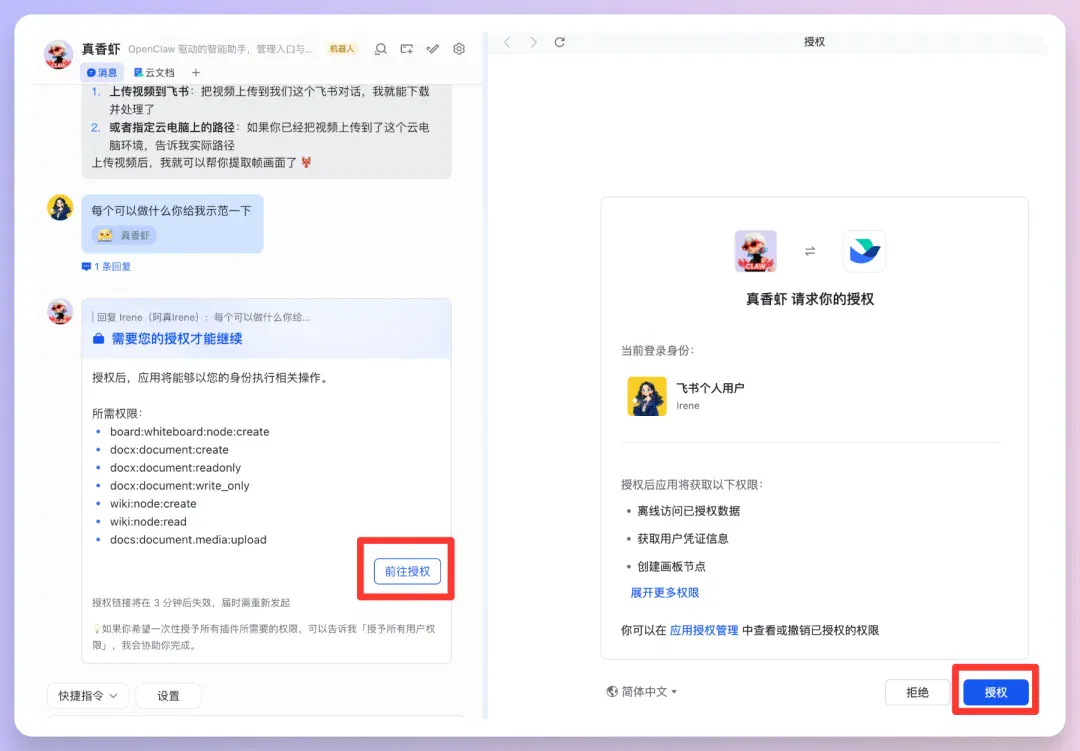Open the 快捷指令 dropdown
This screenshot has width=1080, height=751.
[x=87, y=696]
